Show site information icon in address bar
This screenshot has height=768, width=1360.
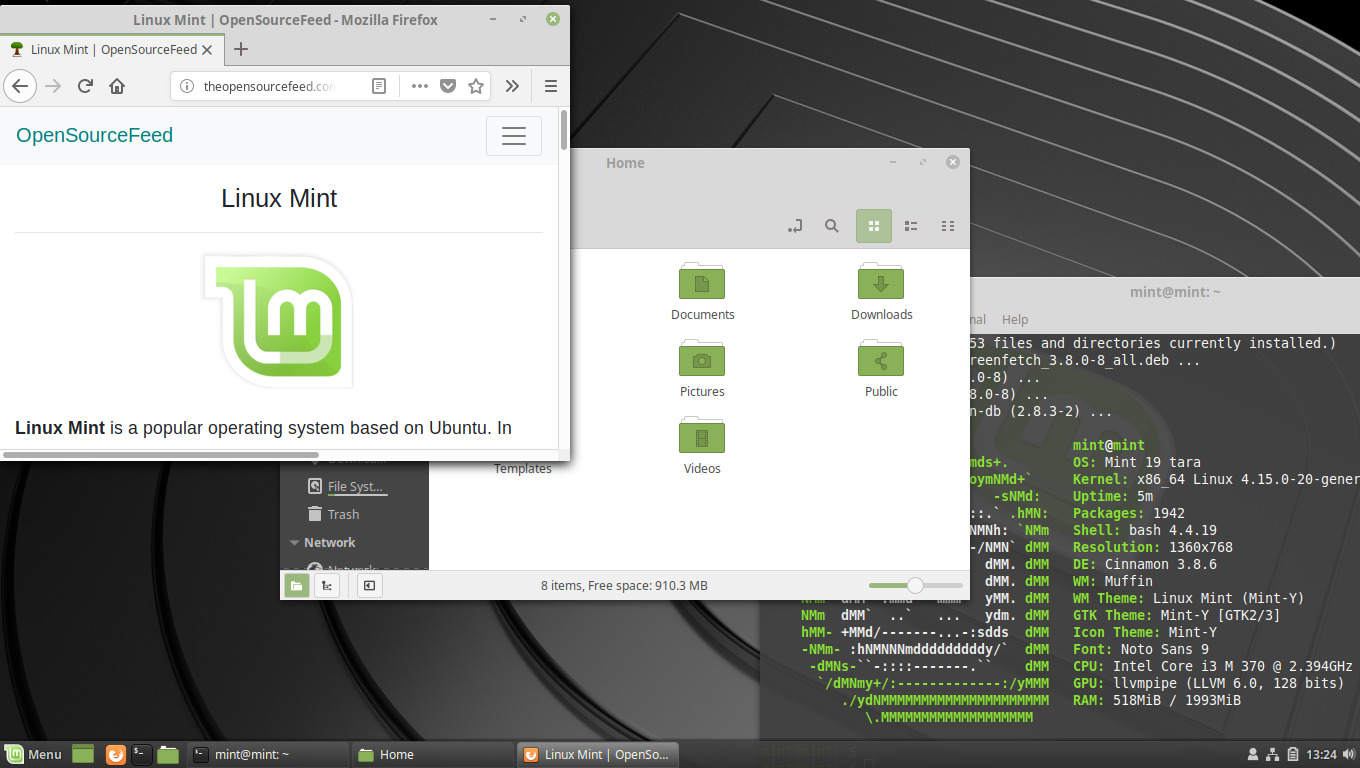pos(186,86)
